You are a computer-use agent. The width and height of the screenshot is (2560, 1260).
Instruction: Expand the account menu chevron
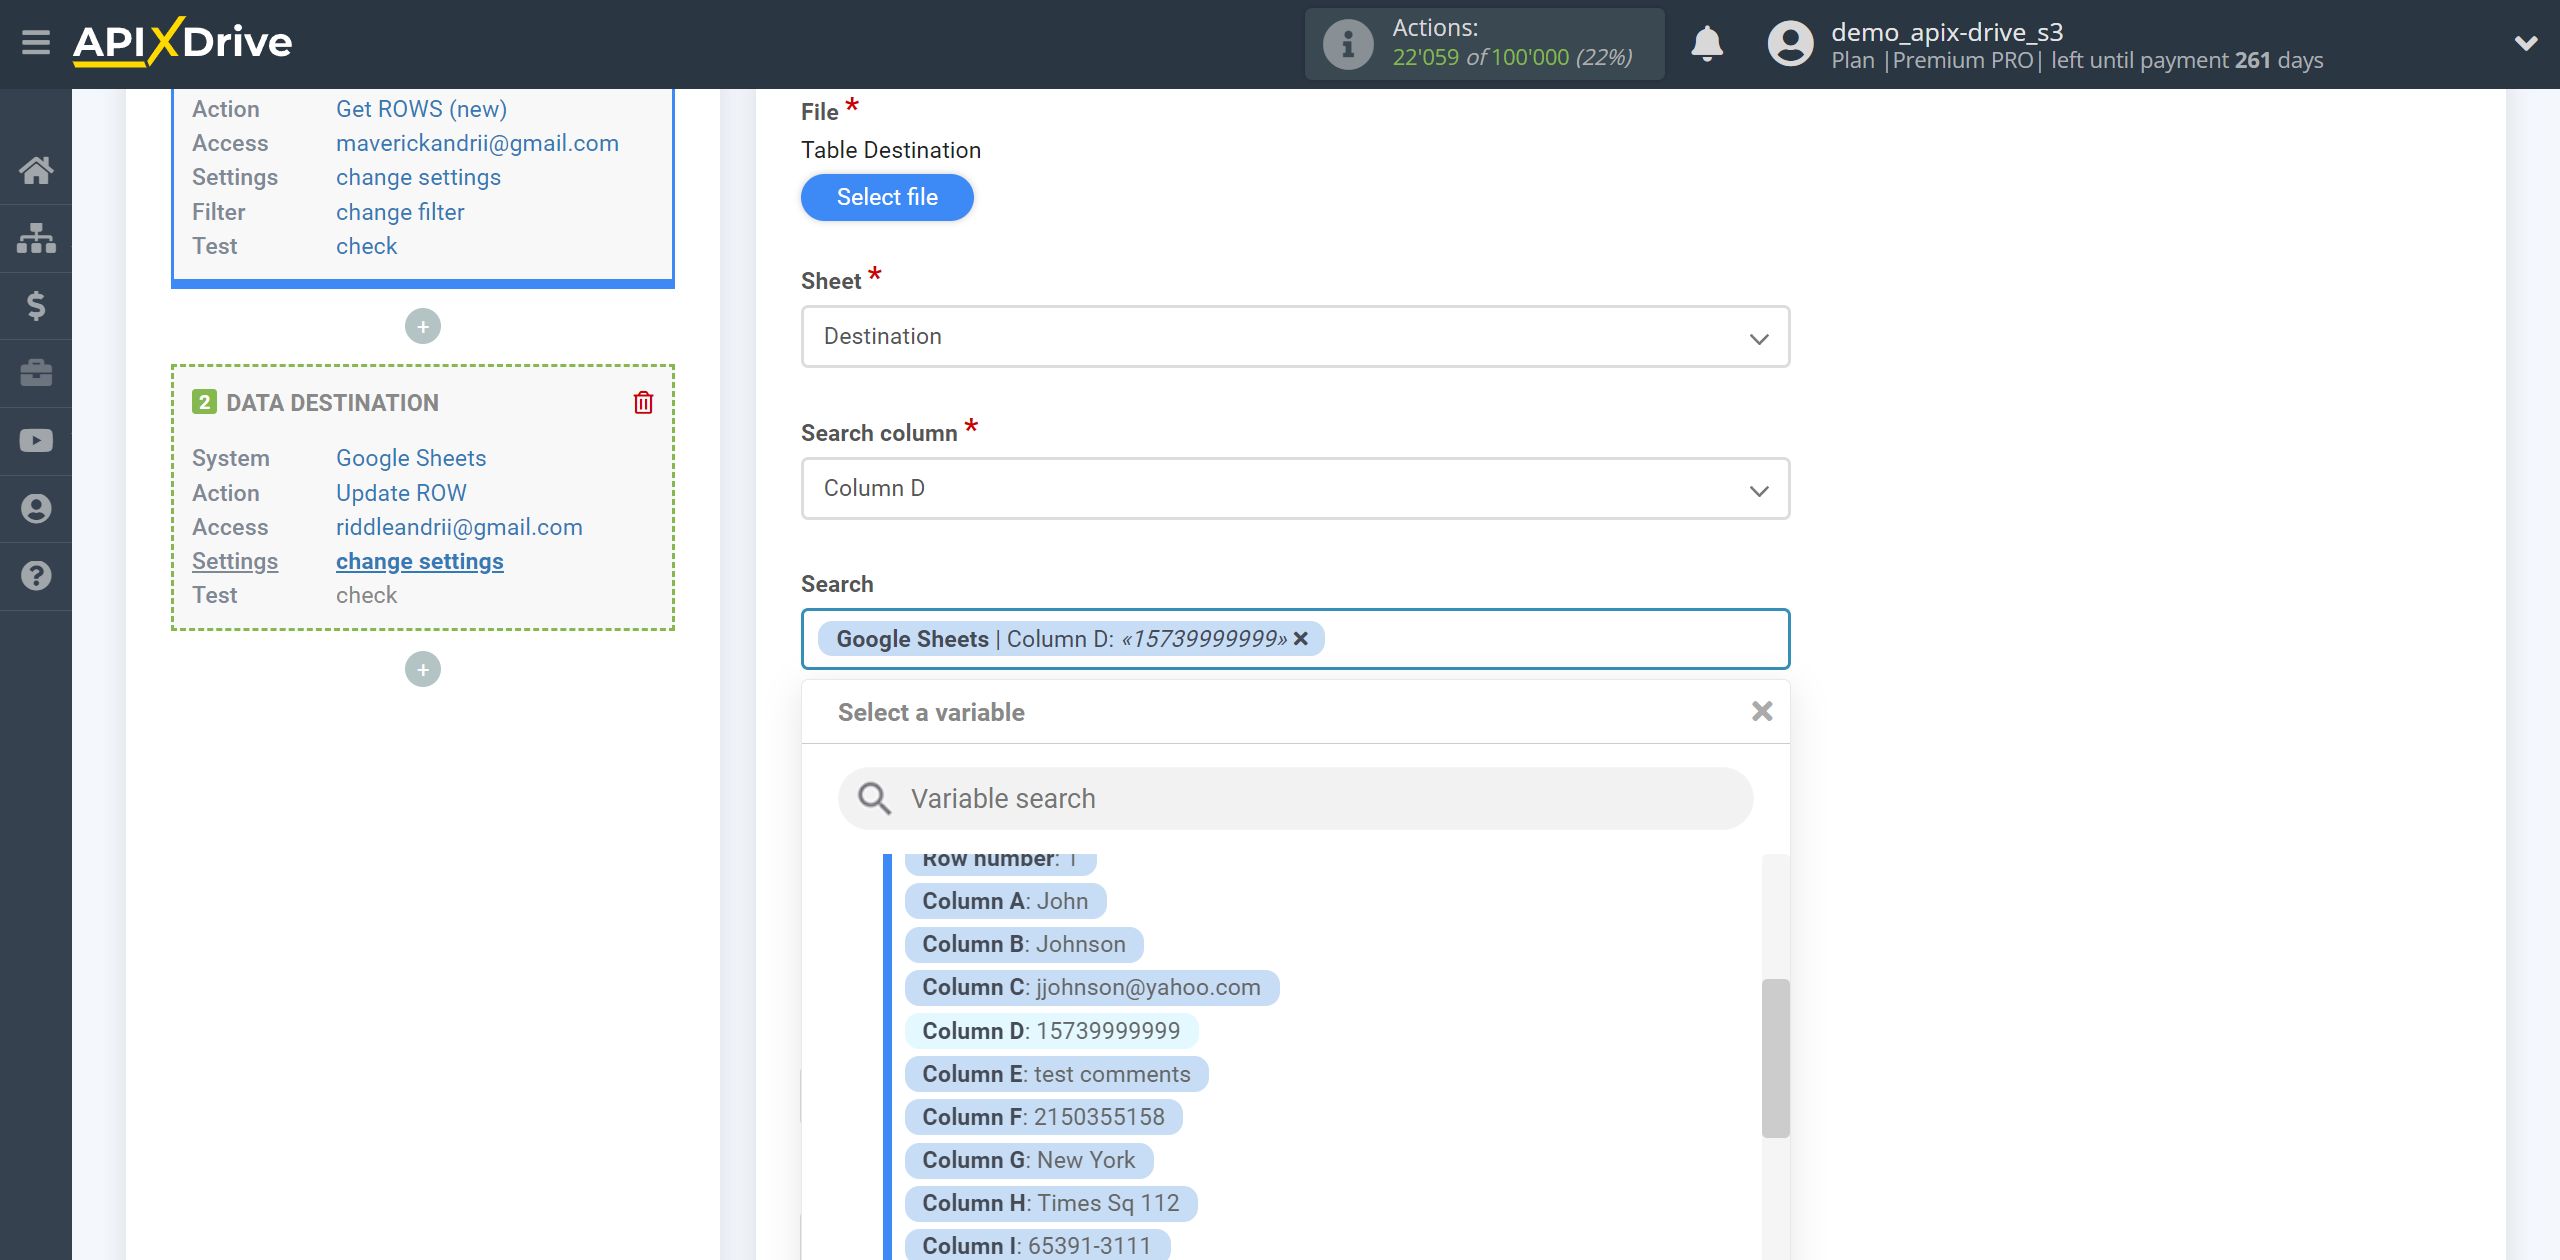pos(2526,43)
